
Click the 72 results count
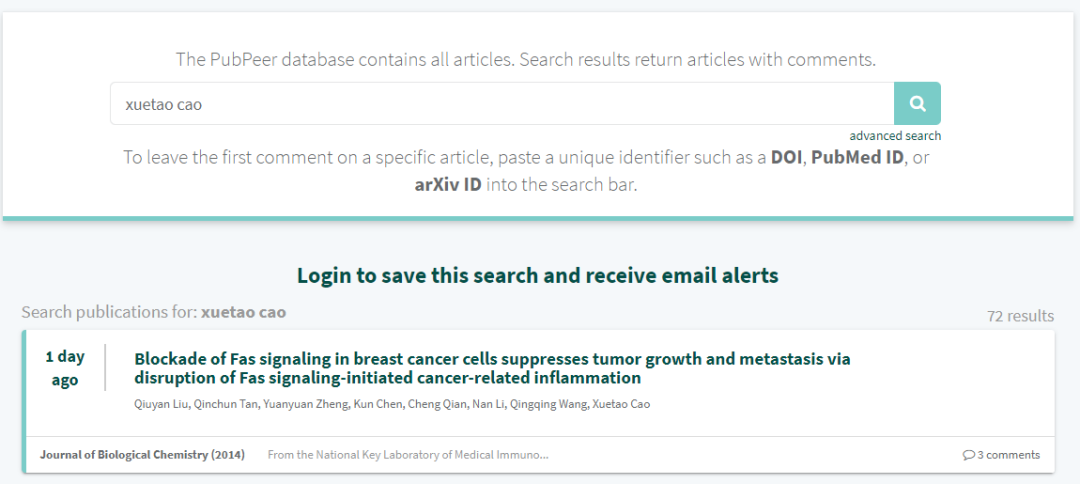(1020, 316)
